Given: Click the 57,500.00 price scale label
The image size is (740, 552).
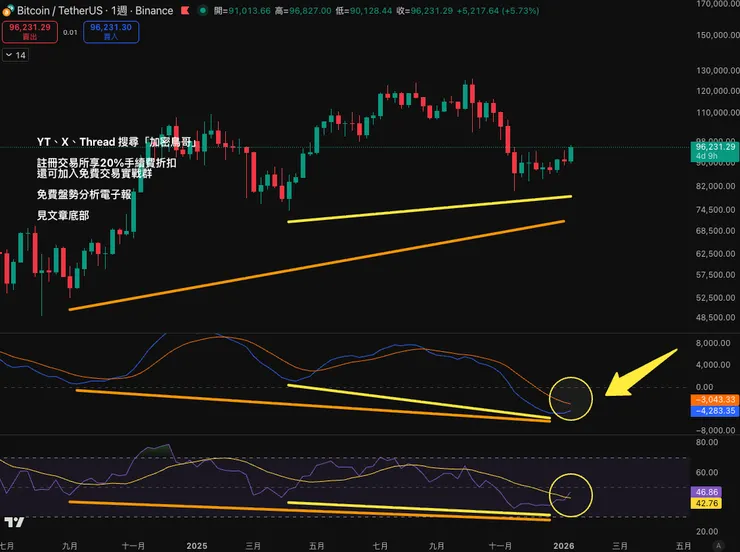Looking at the screenshot, I should click(x=715, y=275).
